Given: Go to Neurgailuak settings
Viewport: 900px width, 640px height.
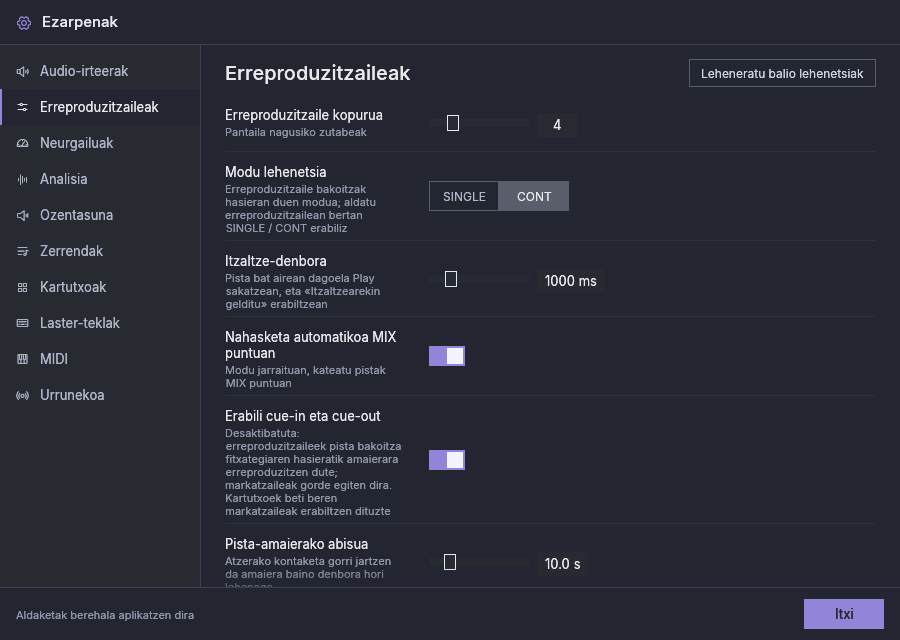Looking at the screenshot, I should pos(100,143).
